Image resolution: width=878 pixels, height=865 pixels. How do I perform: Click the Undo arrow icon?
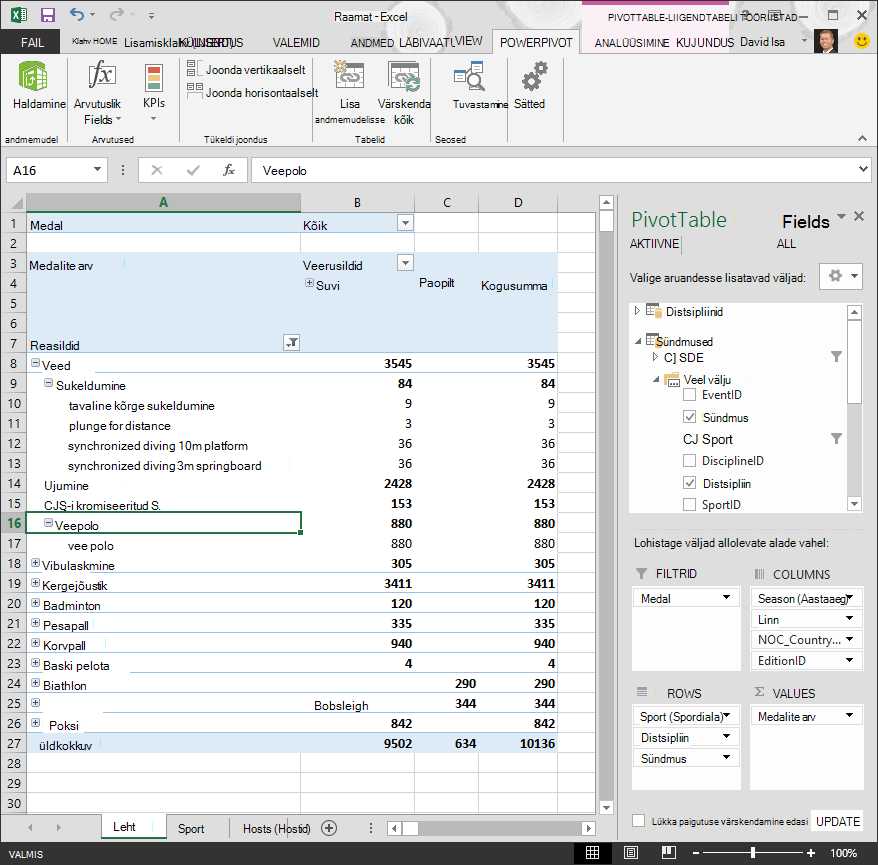[77, 15]
